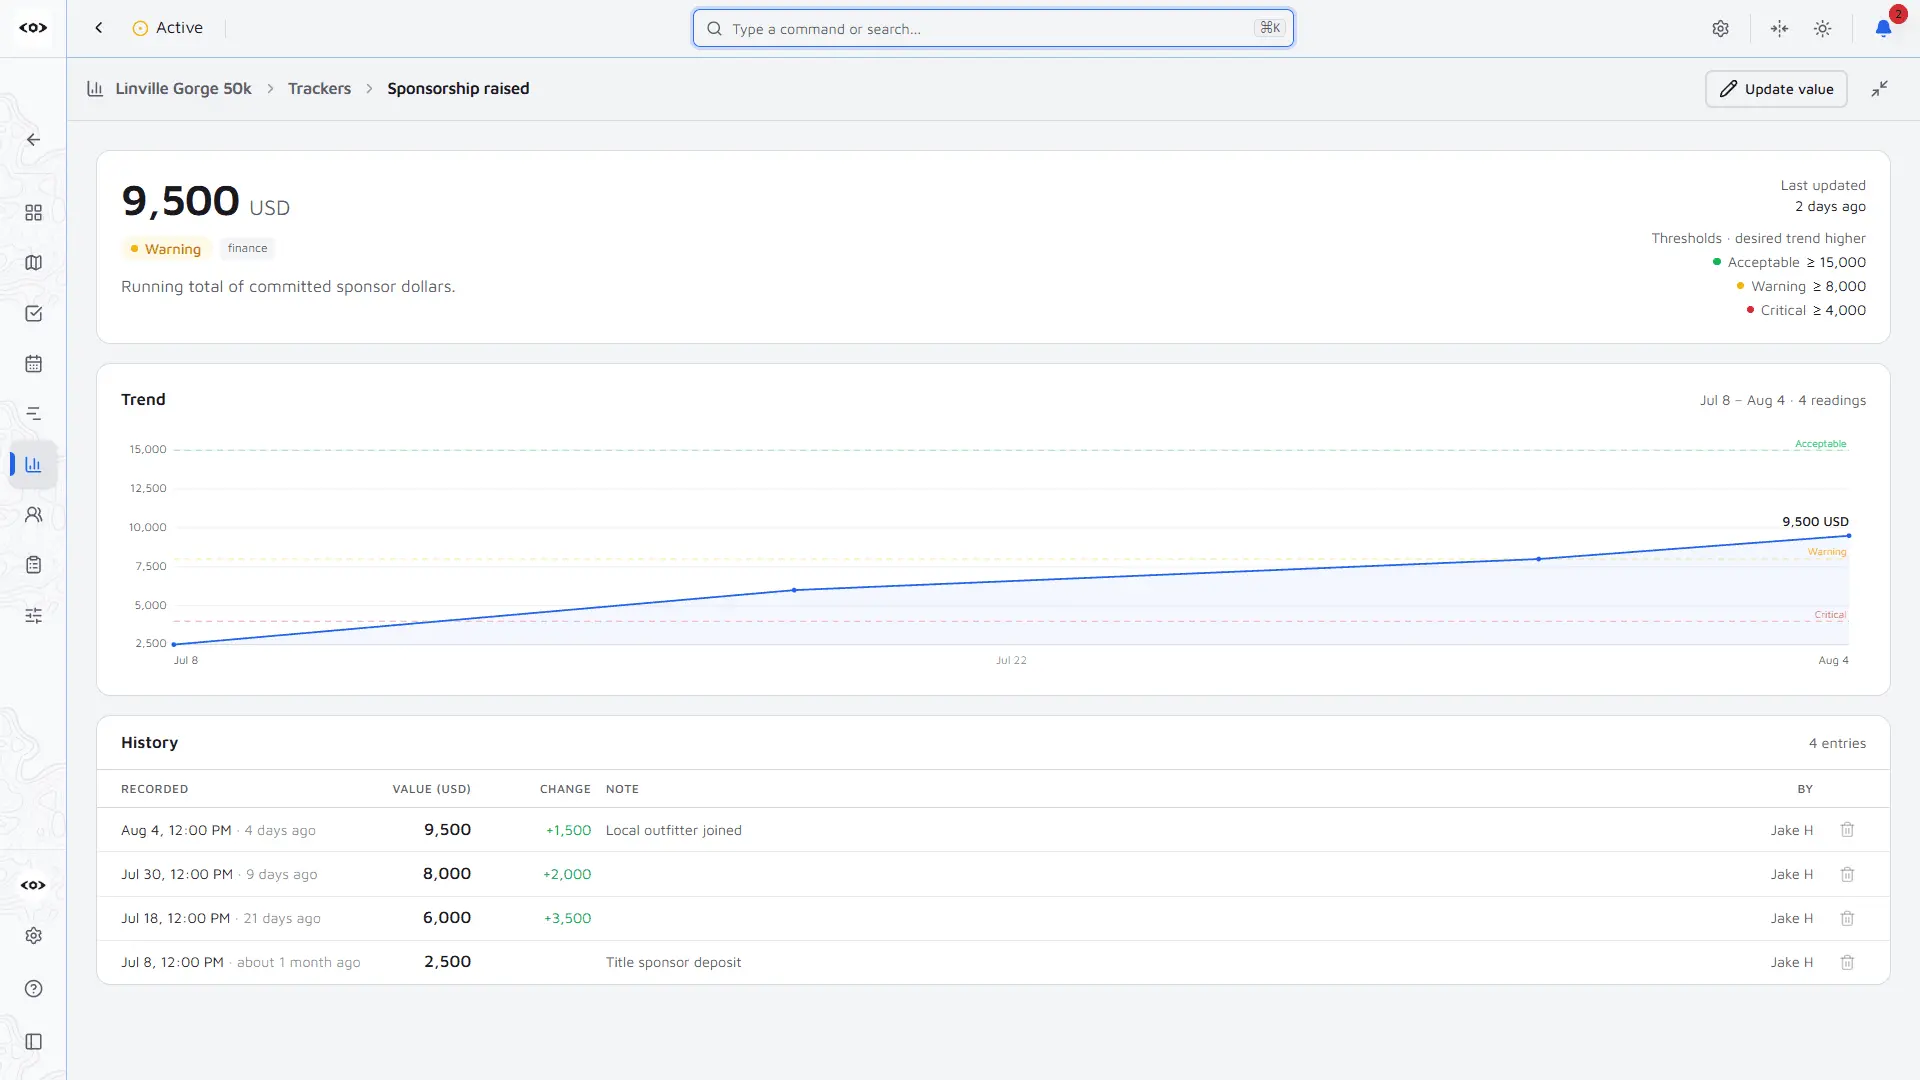Screen dimensions: 1920x1080
Task: Click the 'Warning ≥ 8,000' threshold
Action: (x=1801, y=286)
